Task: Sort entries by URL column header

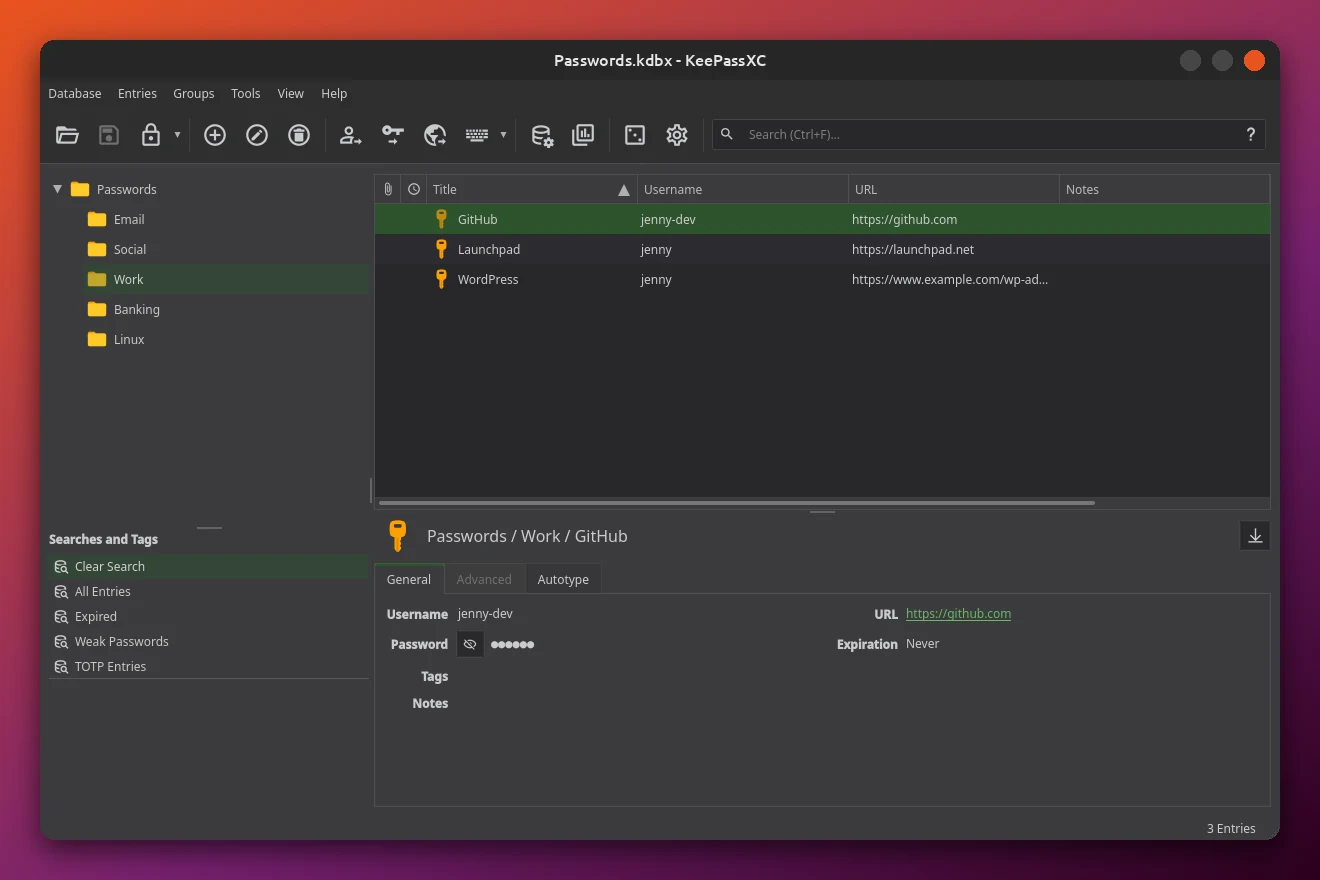Action: [953, 189]
